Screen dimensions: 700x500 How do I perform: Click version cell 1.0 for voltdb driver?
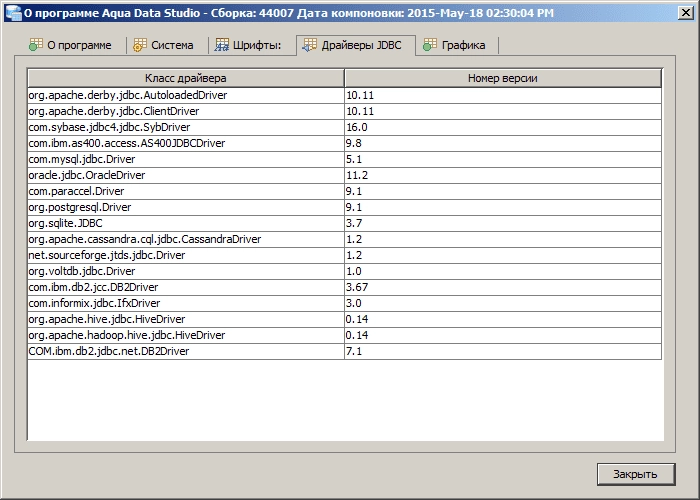[503, 271]
